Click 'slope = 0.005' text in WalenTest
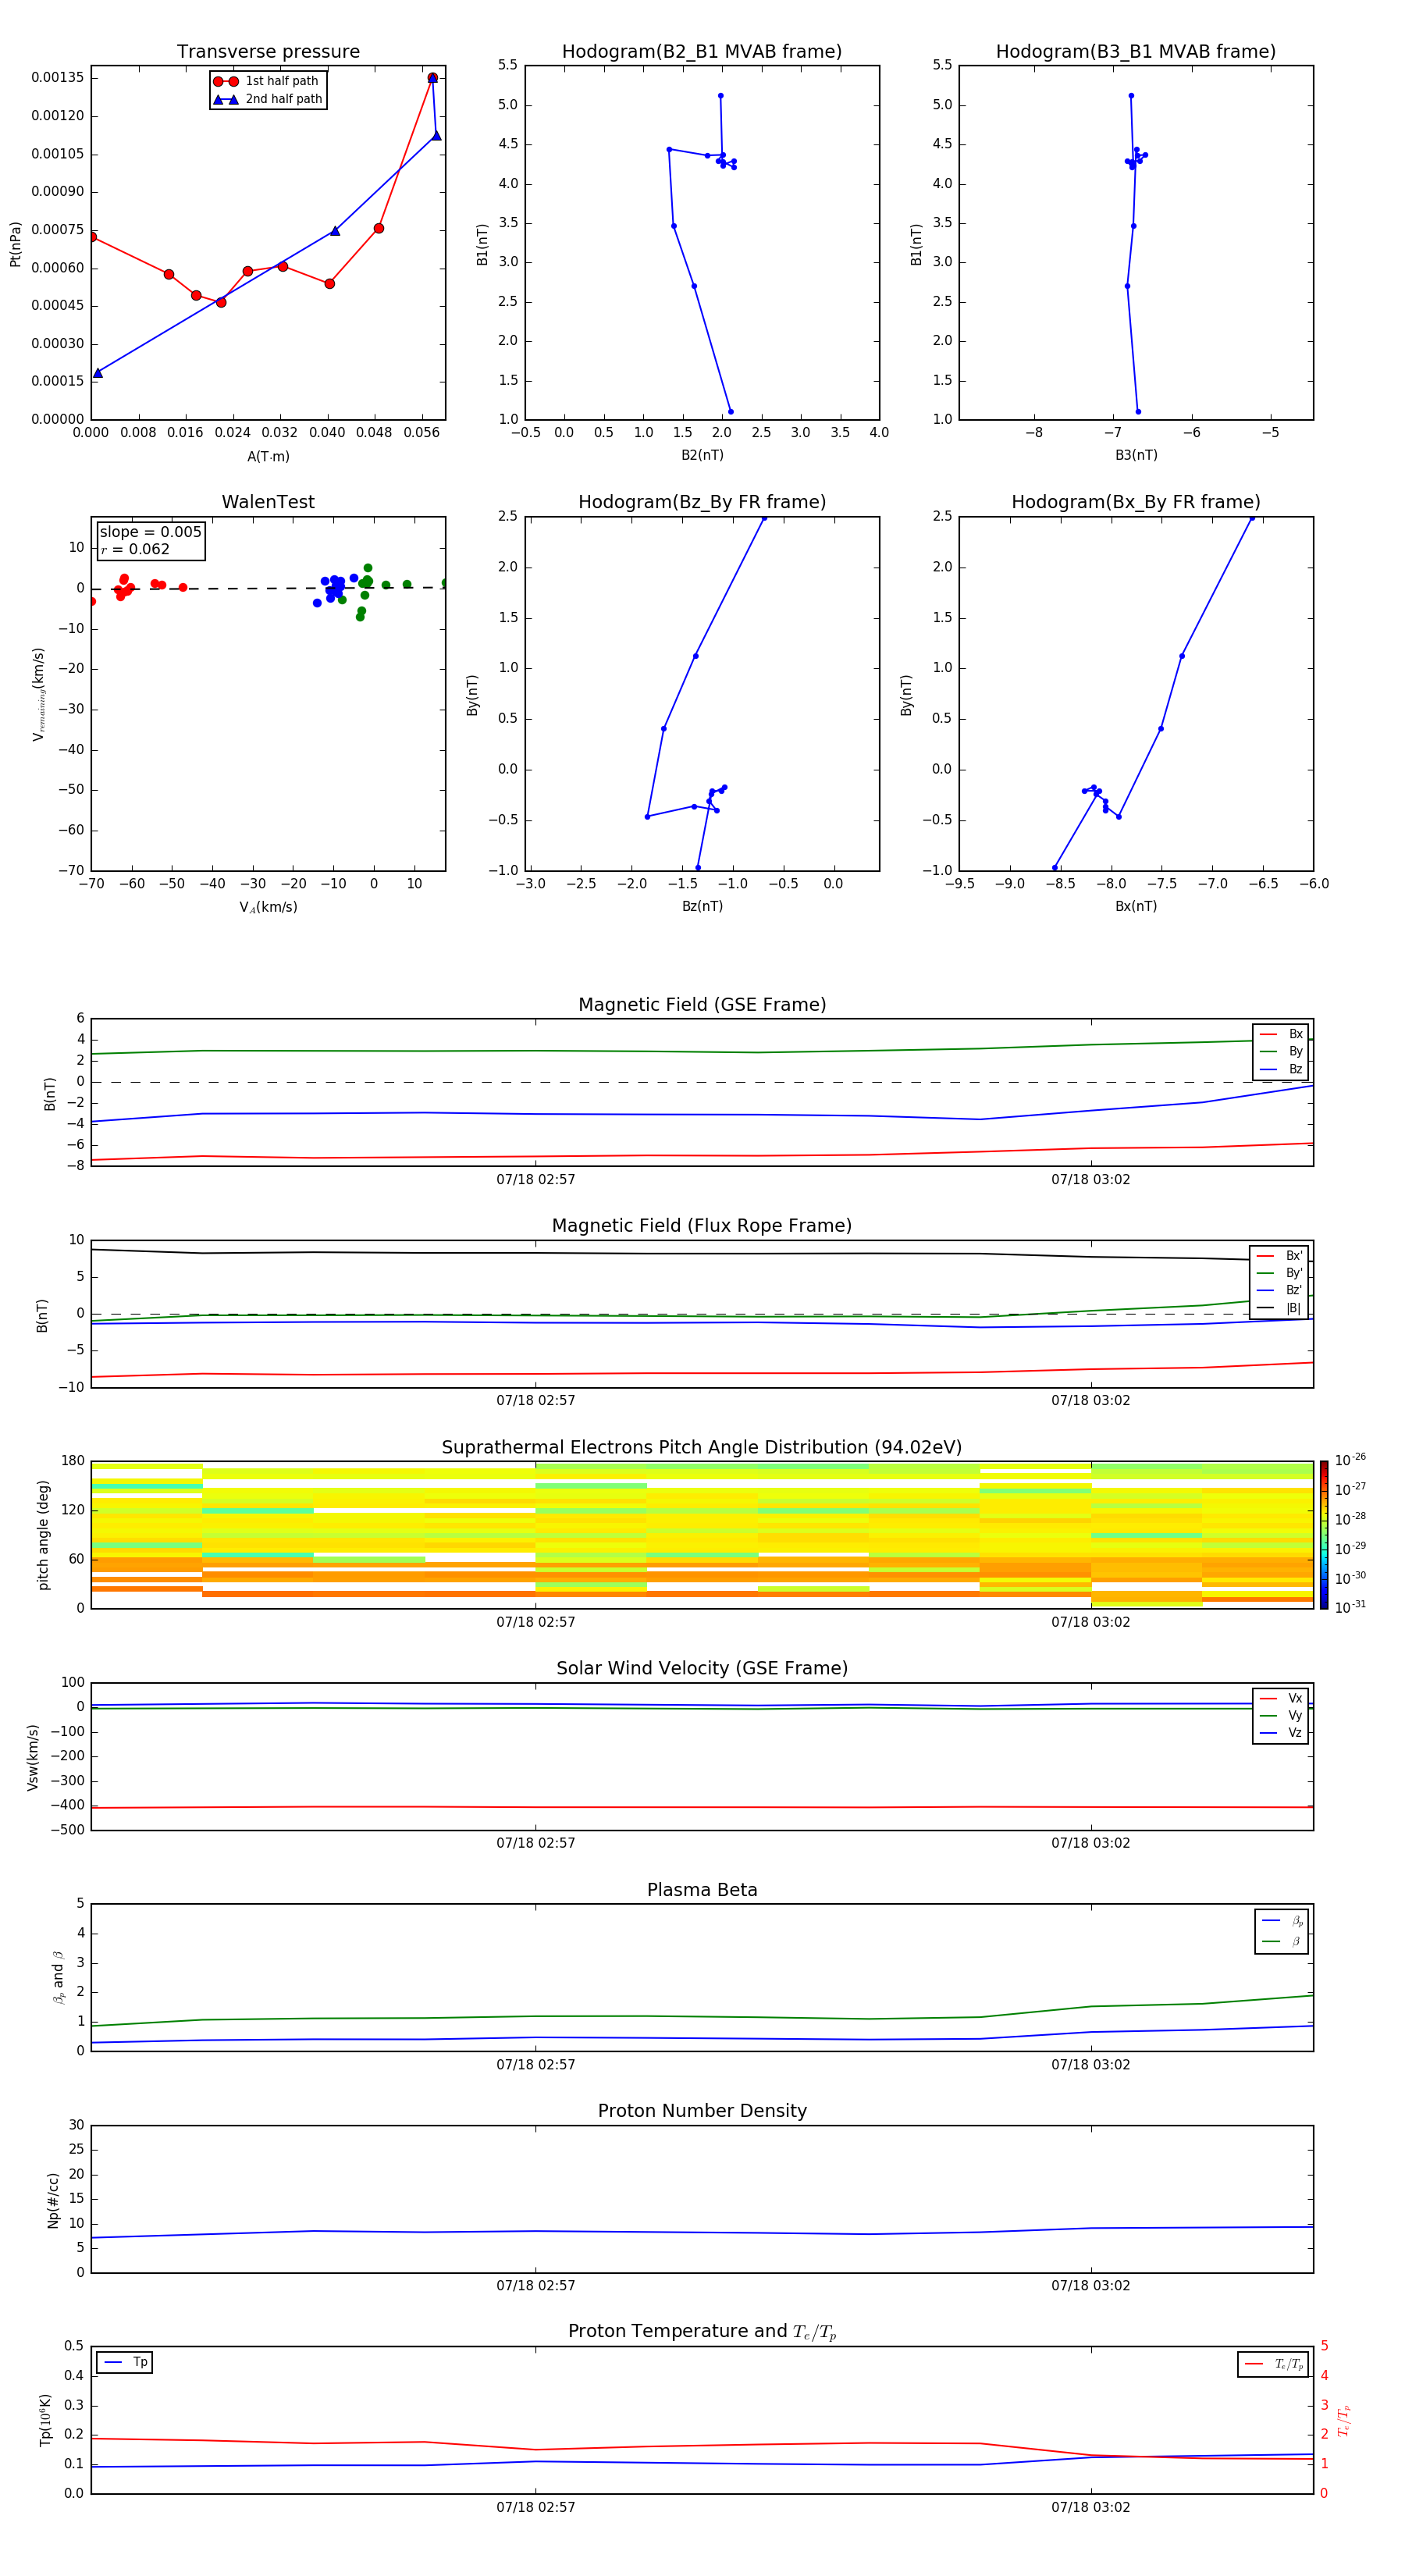1405x2576 pixels. click(x=150, y=532)
